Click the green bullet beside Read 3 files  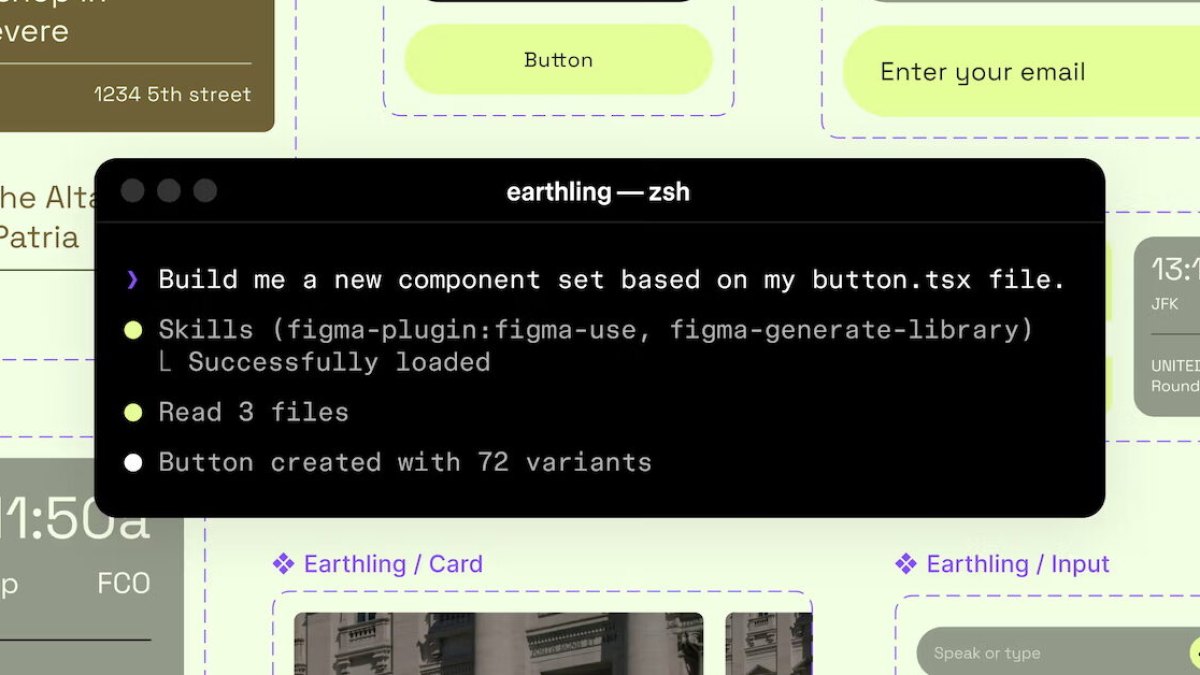click(133, 412)
